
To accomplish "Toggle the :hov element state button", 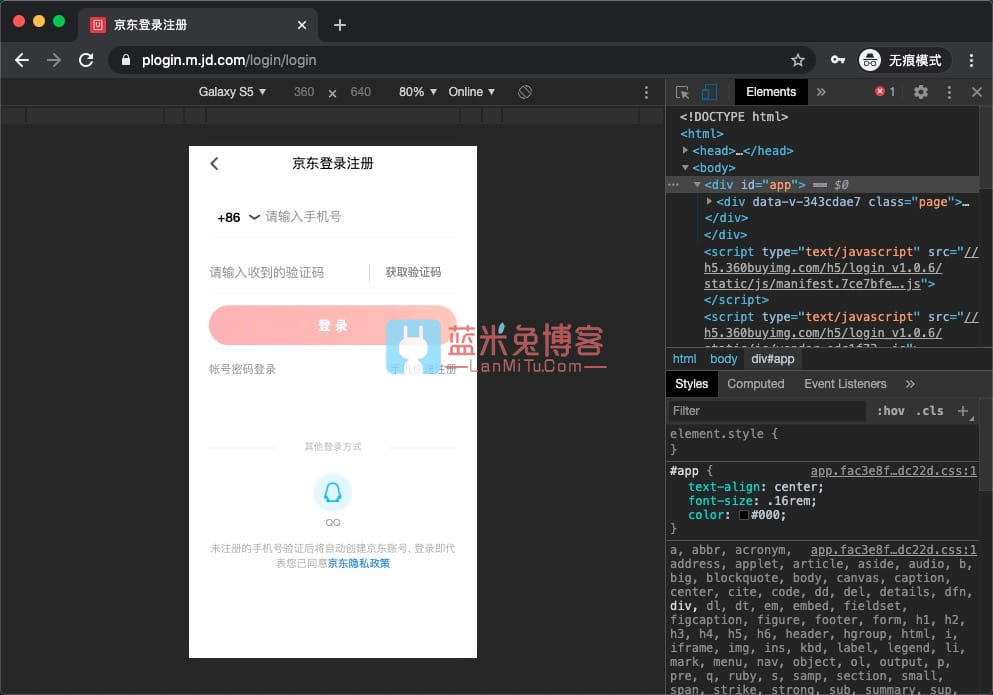I will (891, 411).
